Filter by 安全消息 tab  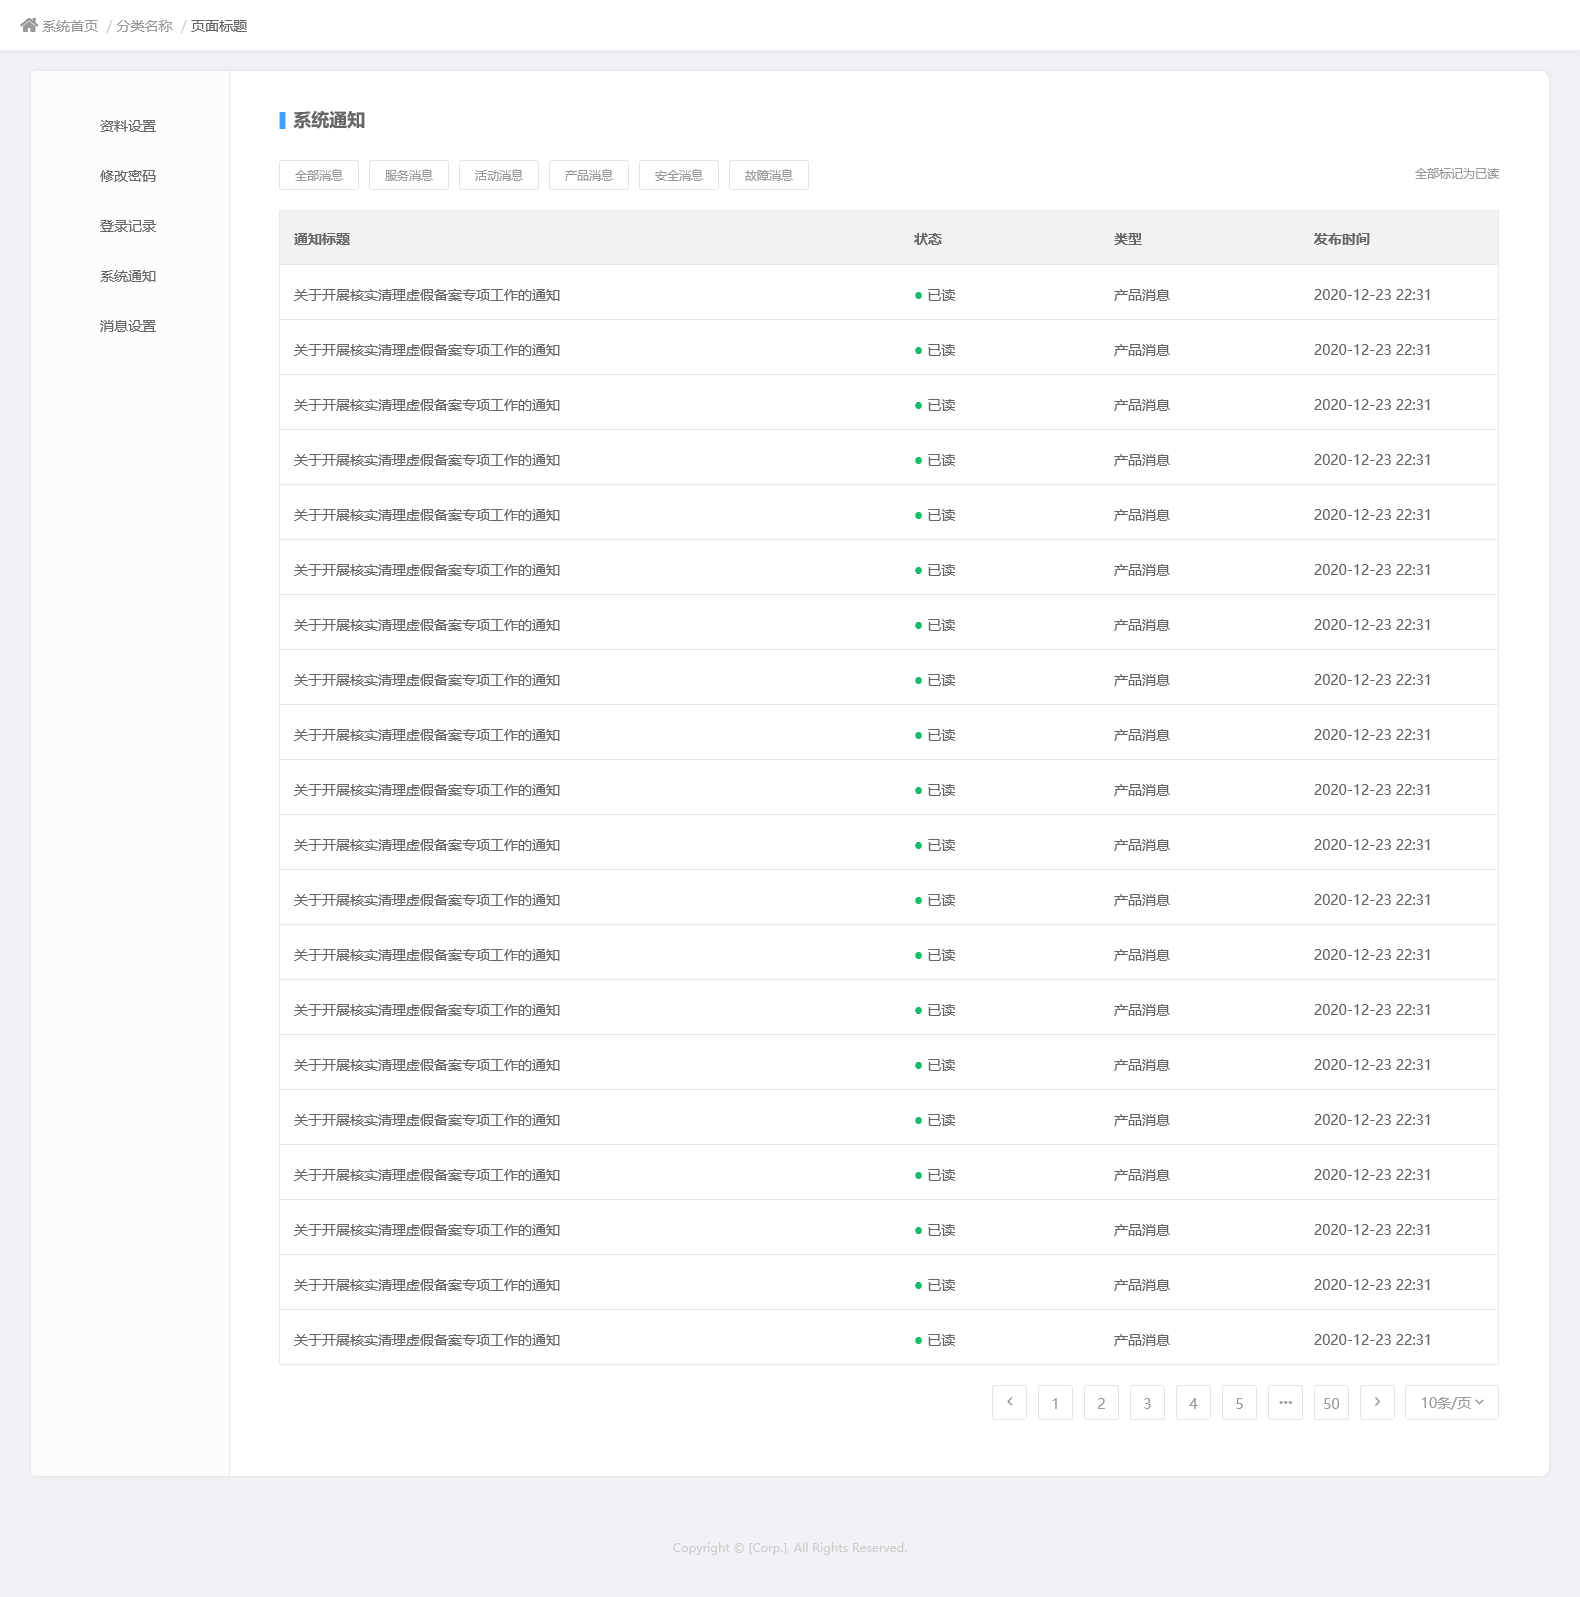pos(679,175)
